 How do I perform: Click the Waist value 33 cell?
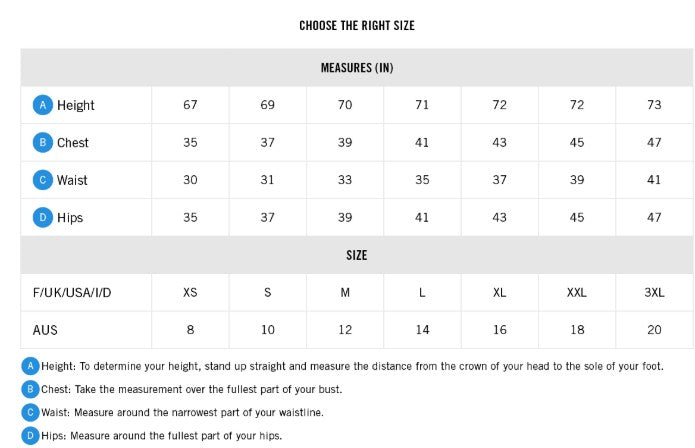(x=345, y=180)
